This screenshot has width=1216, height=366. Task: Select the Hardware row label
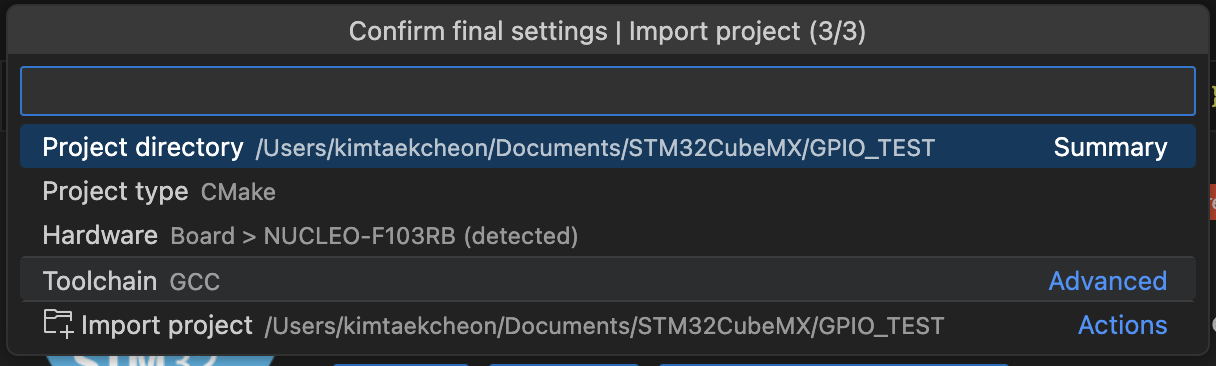coord(100,235)
